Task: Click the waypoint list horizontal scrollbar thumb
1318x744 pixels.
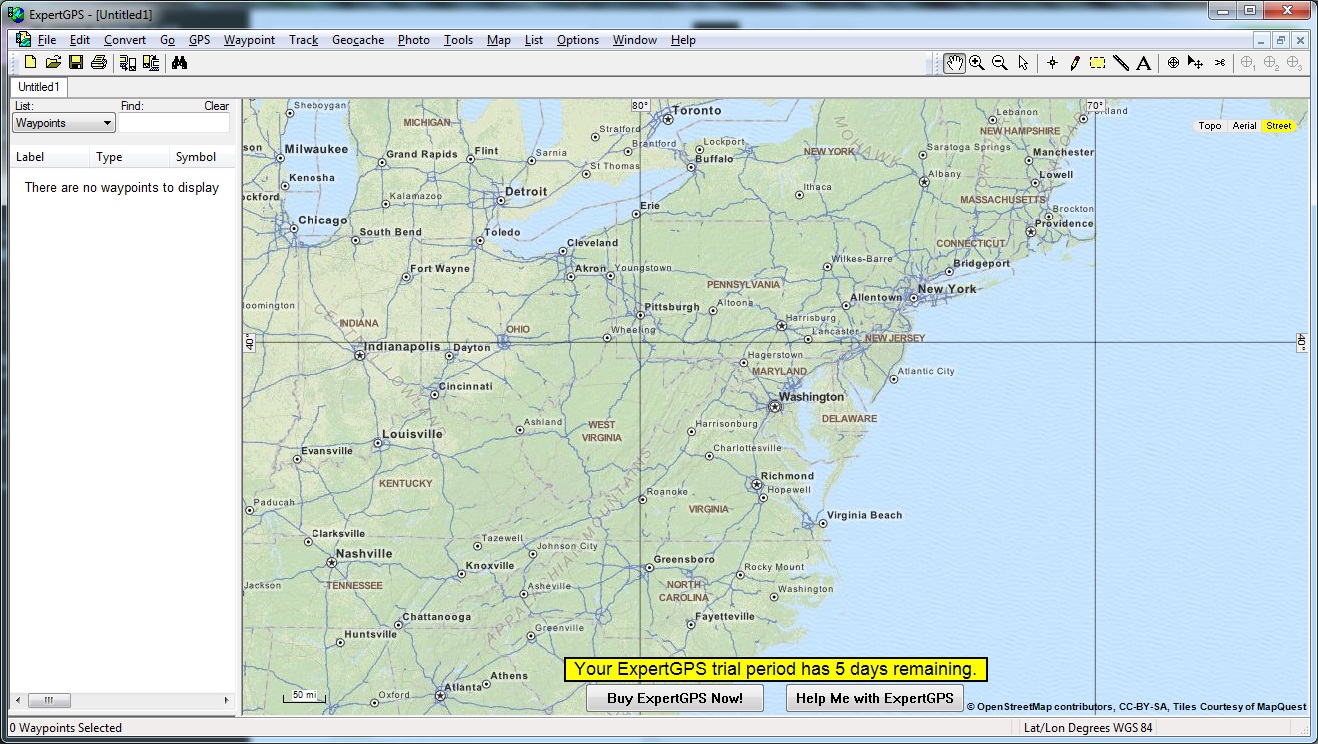Action: click(49, 701)
